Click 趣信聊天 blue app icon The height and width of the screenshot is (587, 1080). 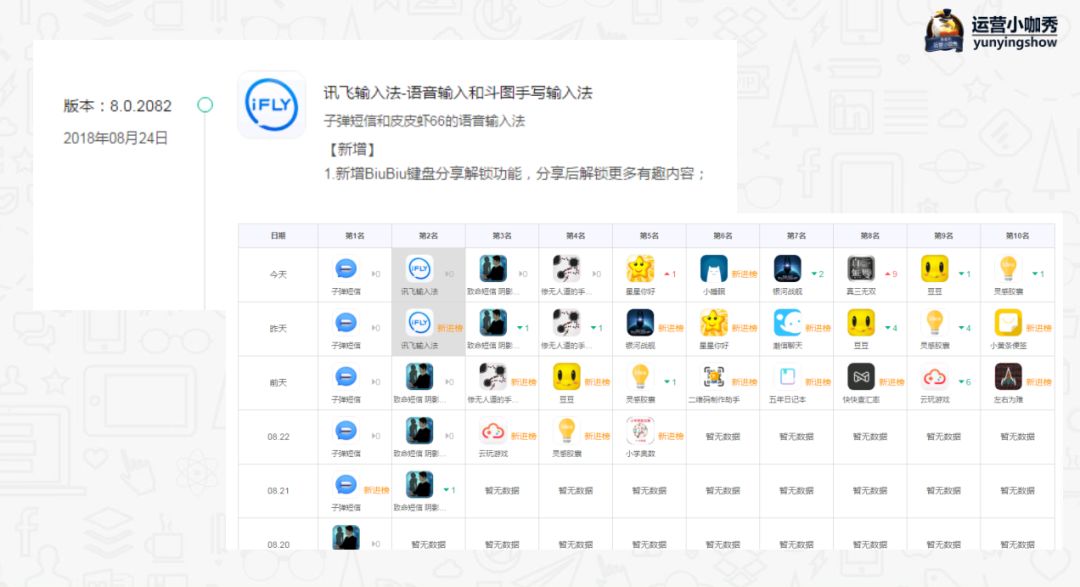(787, 322)
